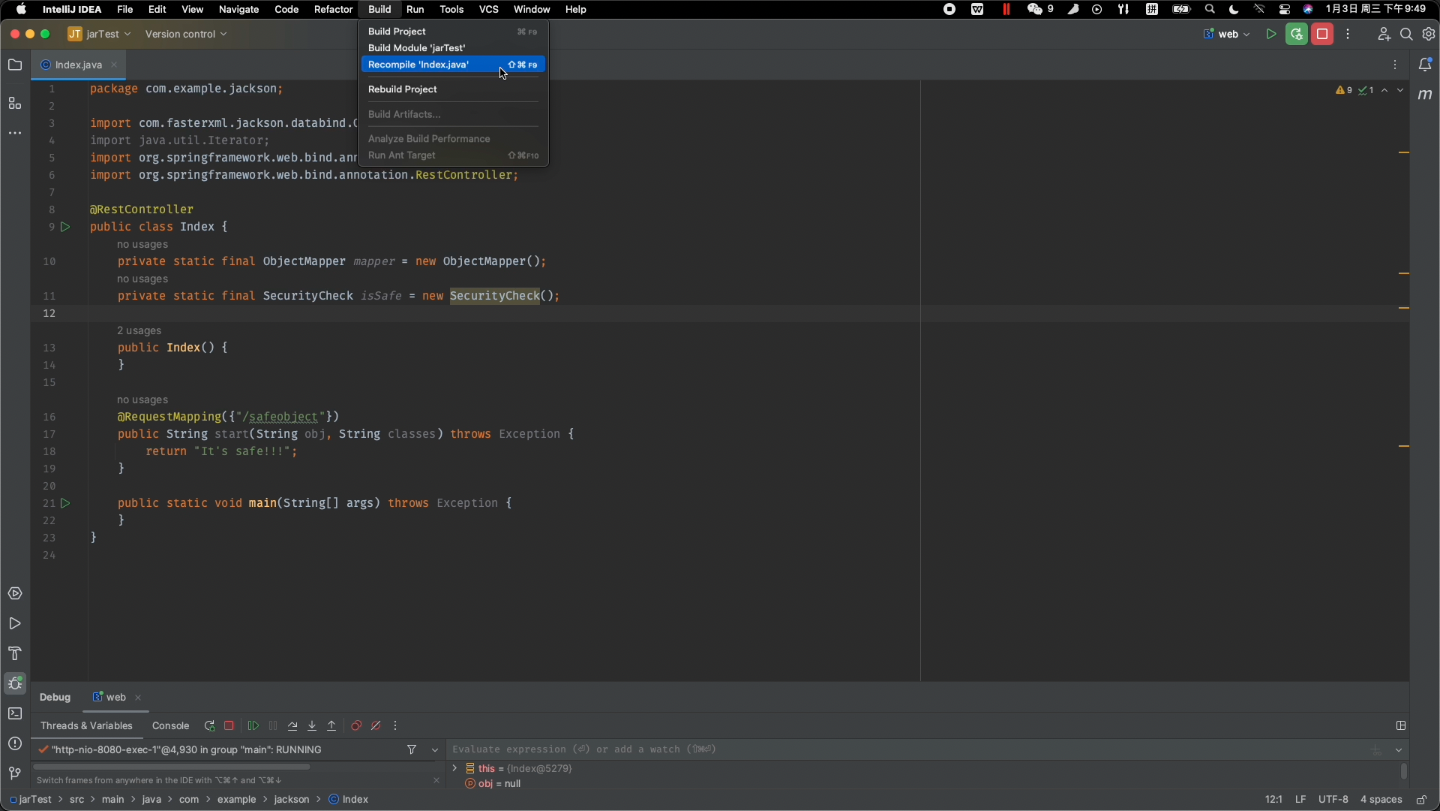The height and width of the screenshot is (811, 1440).
Task: Toggle the thread filter funnel icon
Action: (411, 750)
